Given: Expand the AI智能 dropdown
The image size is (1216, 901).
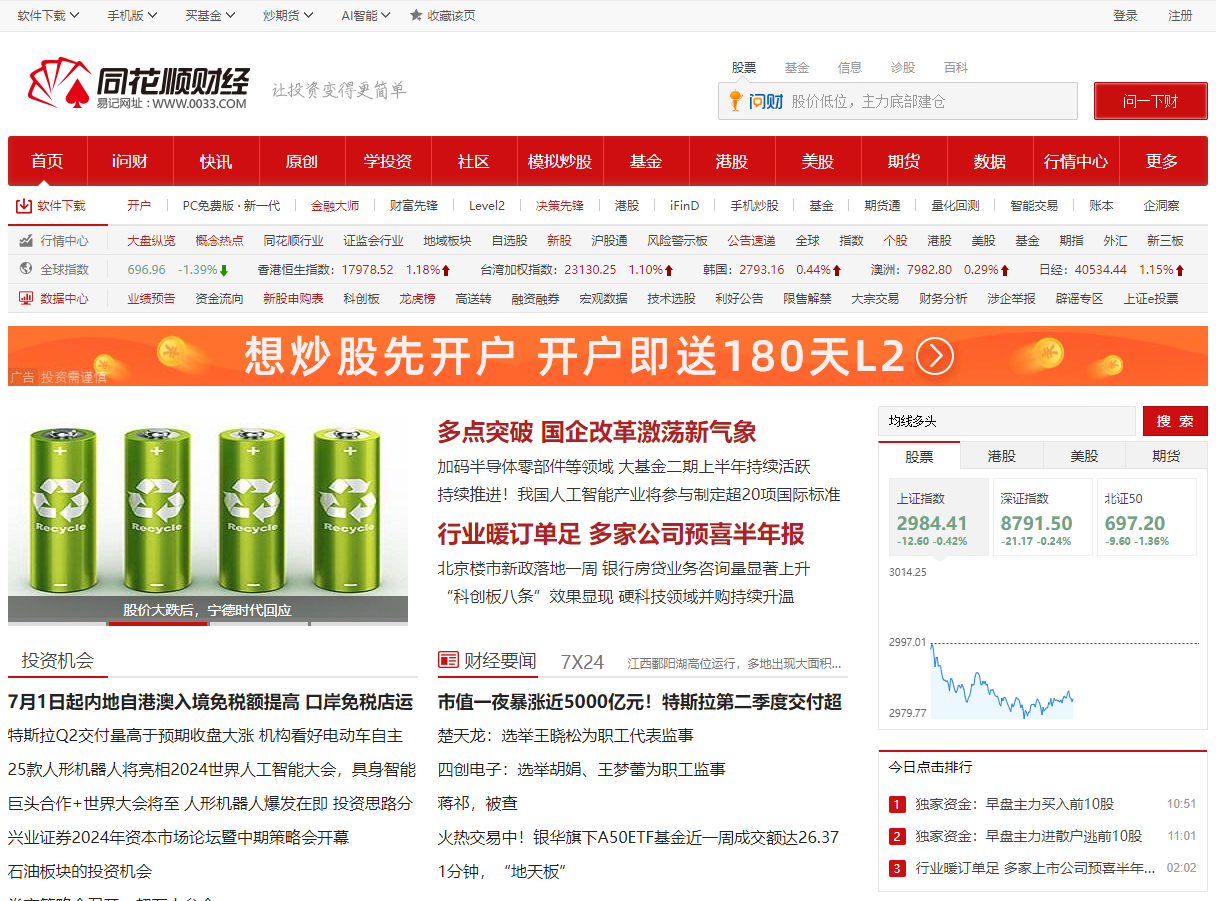Looking at the screenshot, I should coord(366,16).
